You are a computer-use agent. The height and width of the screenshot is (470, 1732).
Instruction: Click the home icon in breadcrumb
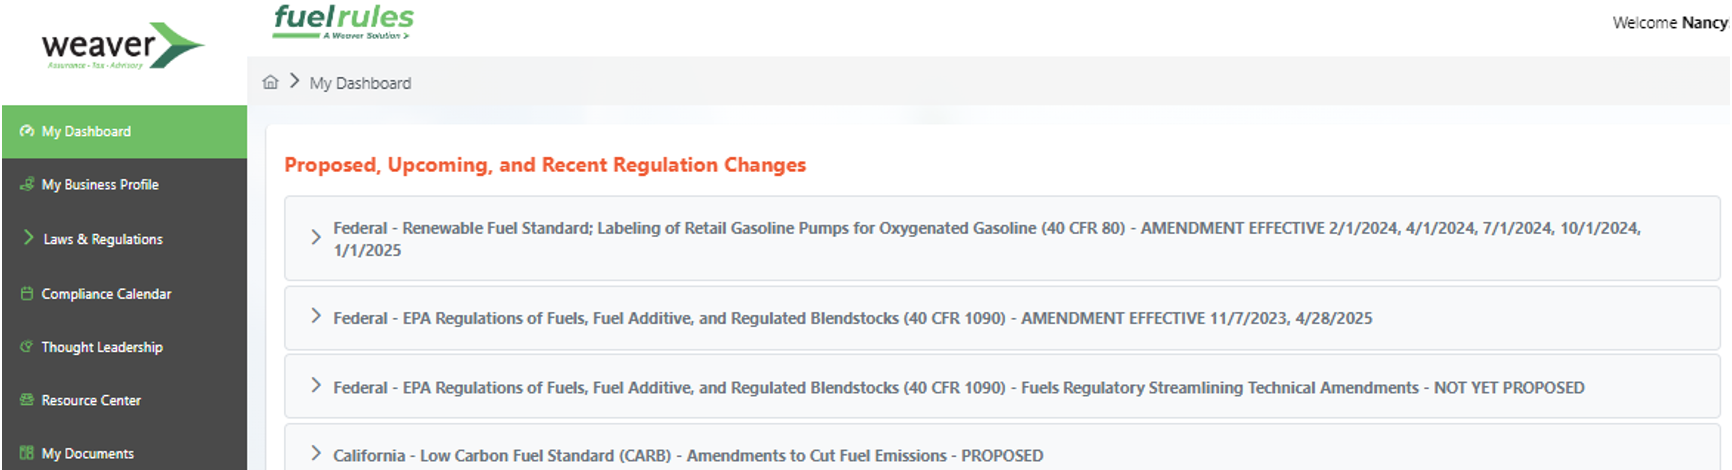(270, 82)
